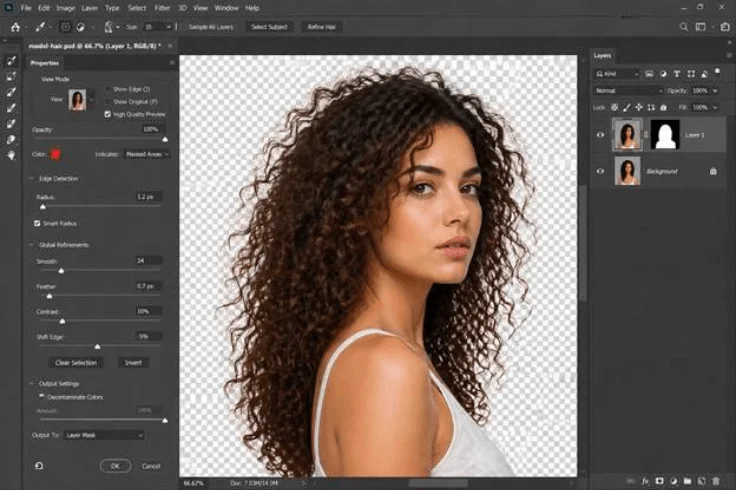Image resolution: width=736 pixels, height=490 pixels.
Task: Choose the add to selection mode icon
Action: click(x=65, y=27)
